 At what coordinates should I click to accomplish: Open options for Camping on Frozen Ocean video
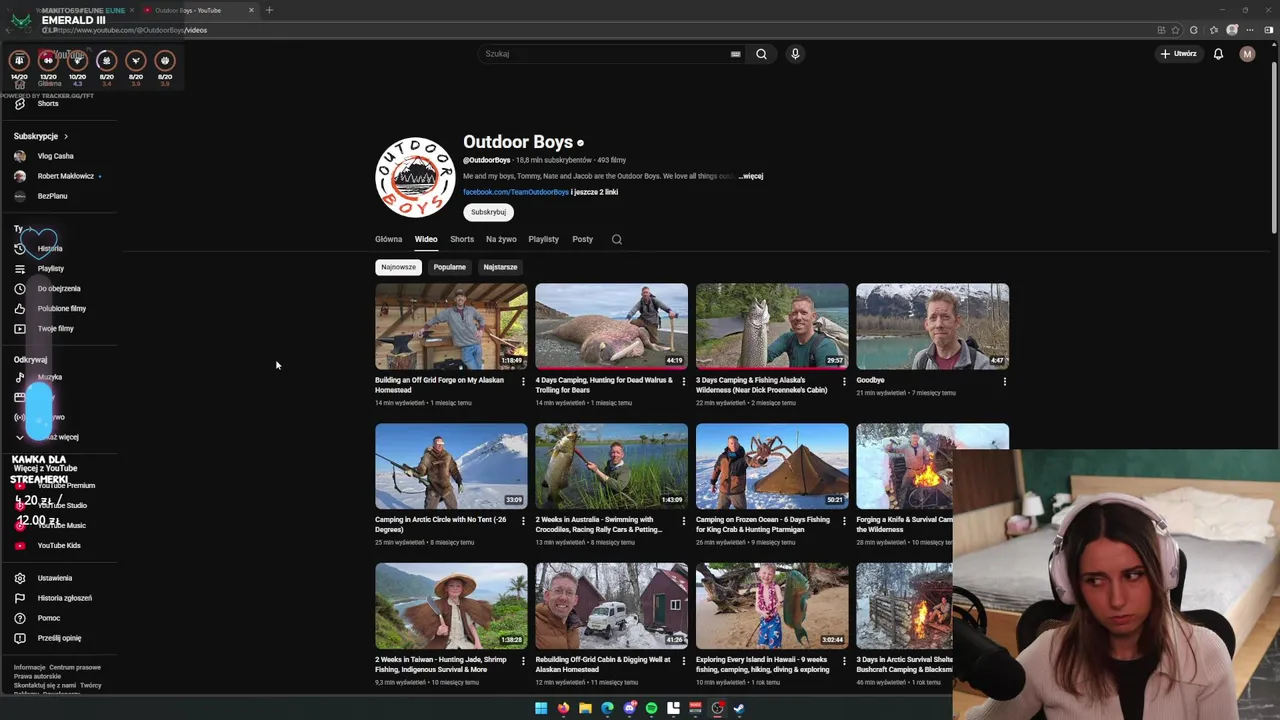(844, 520)
